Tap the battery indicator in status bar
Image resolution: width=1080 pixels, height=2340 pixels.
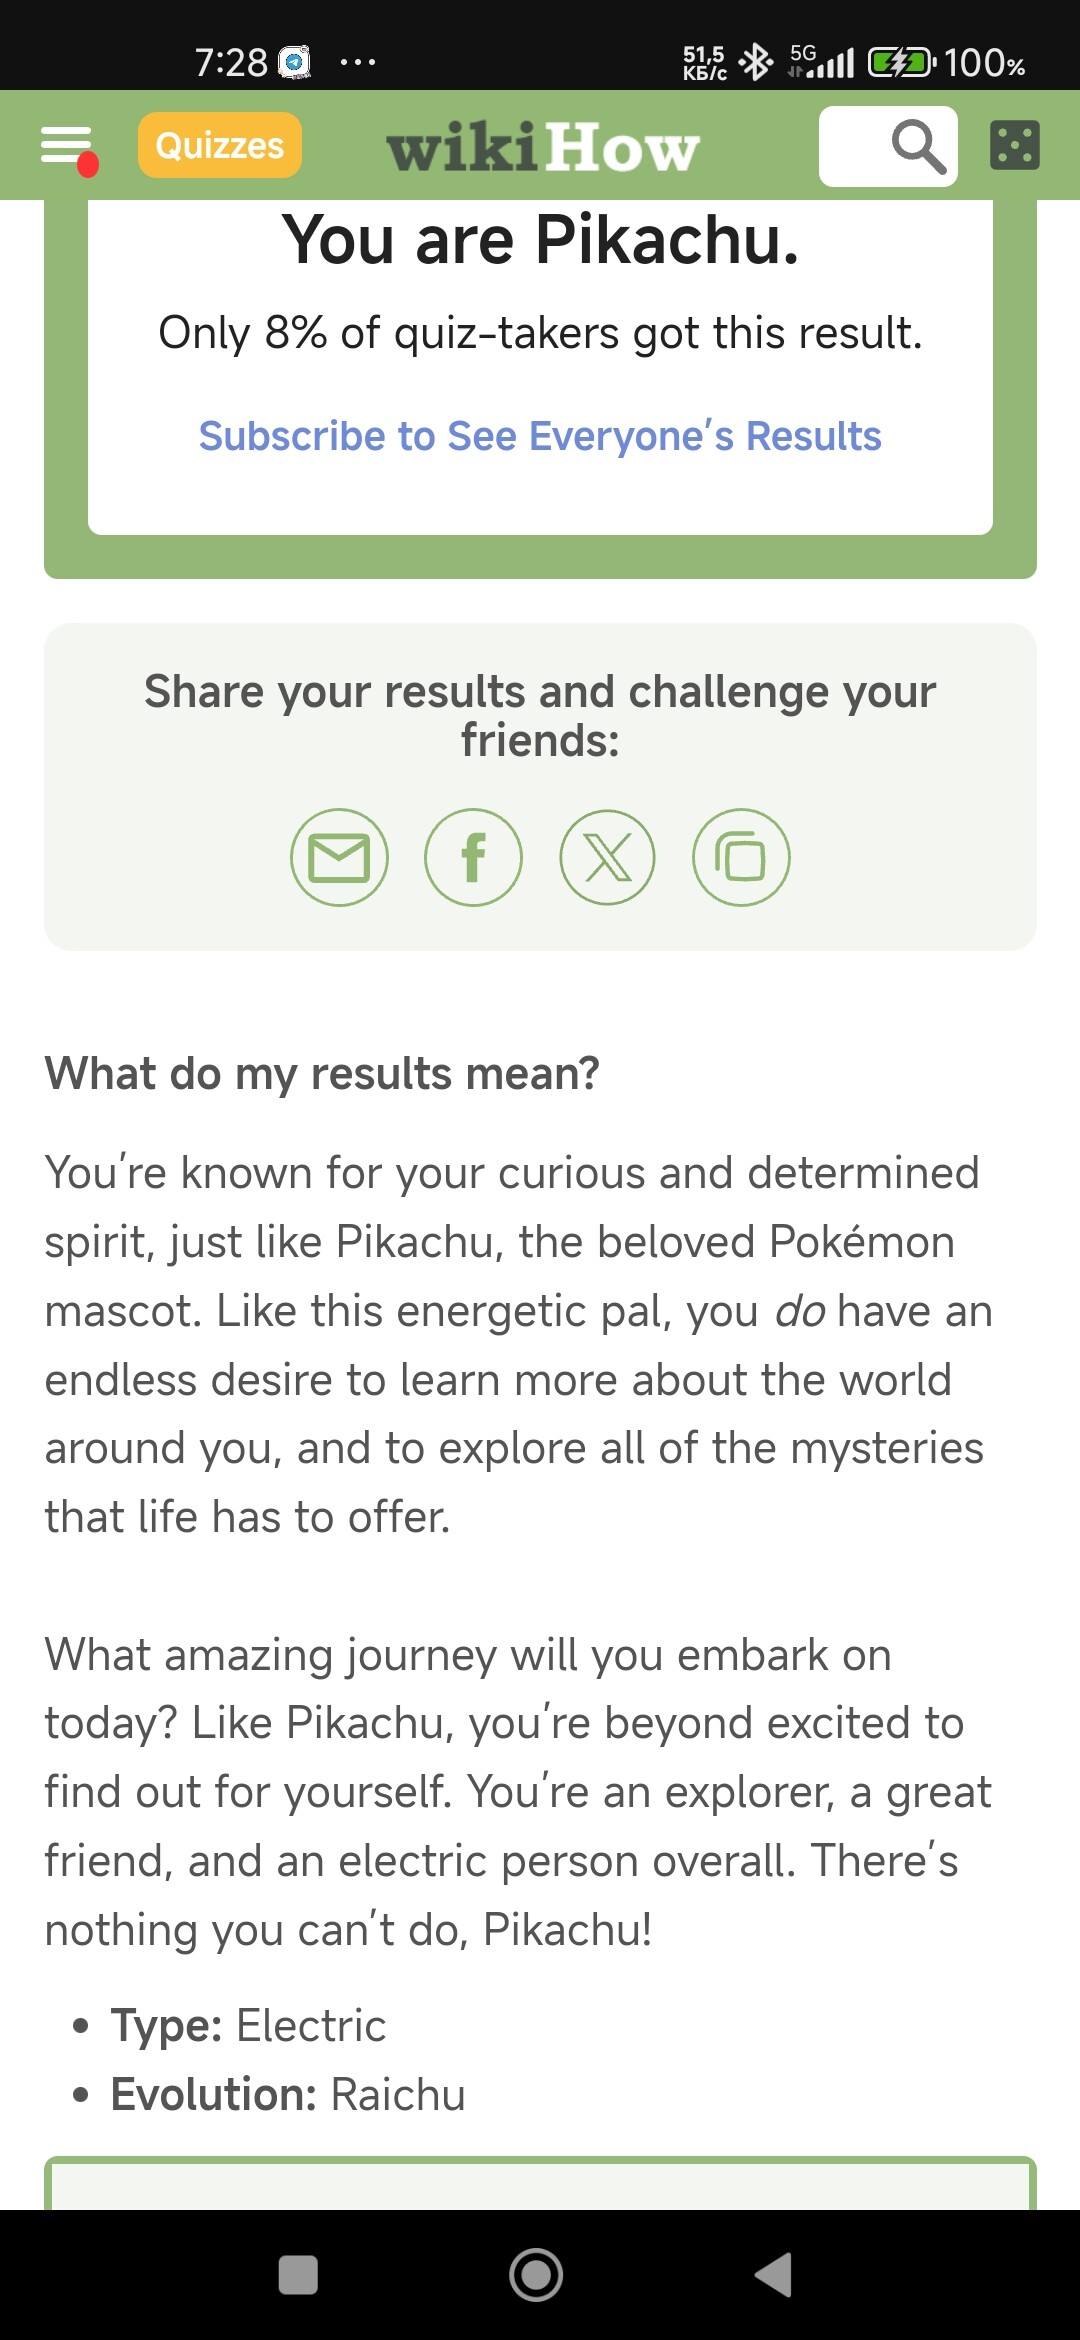click(901, 63)
